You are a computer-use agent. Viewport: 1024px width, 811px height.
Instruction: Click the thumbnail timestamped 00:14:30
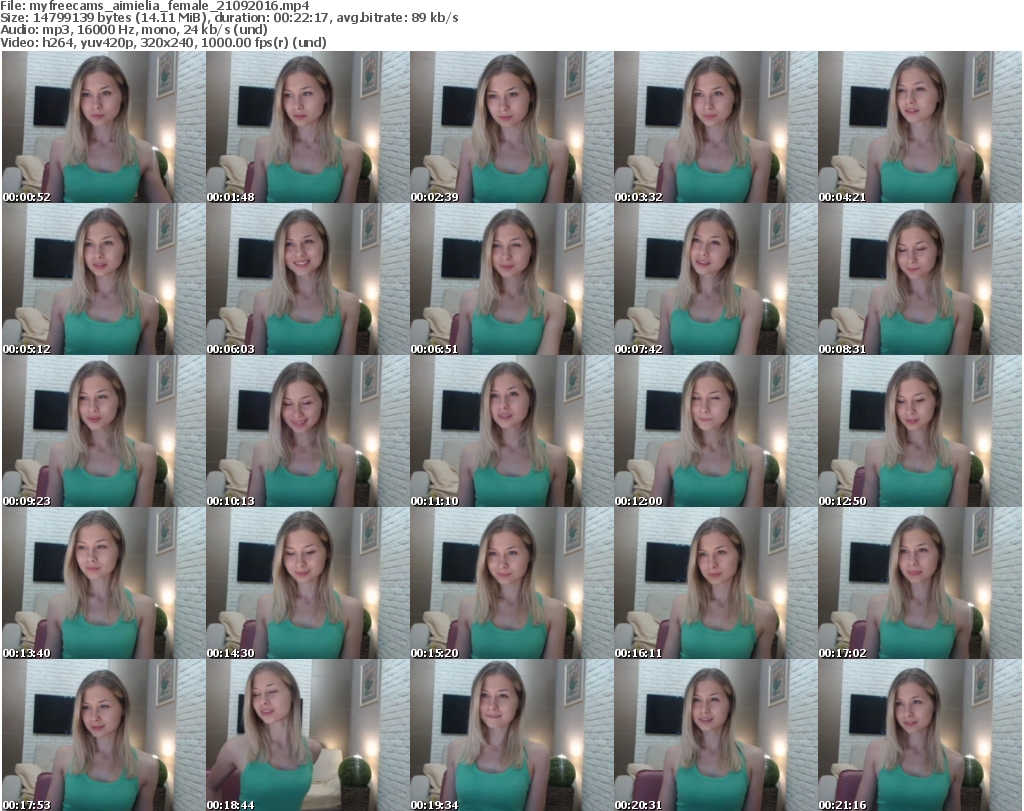(308, 583)
